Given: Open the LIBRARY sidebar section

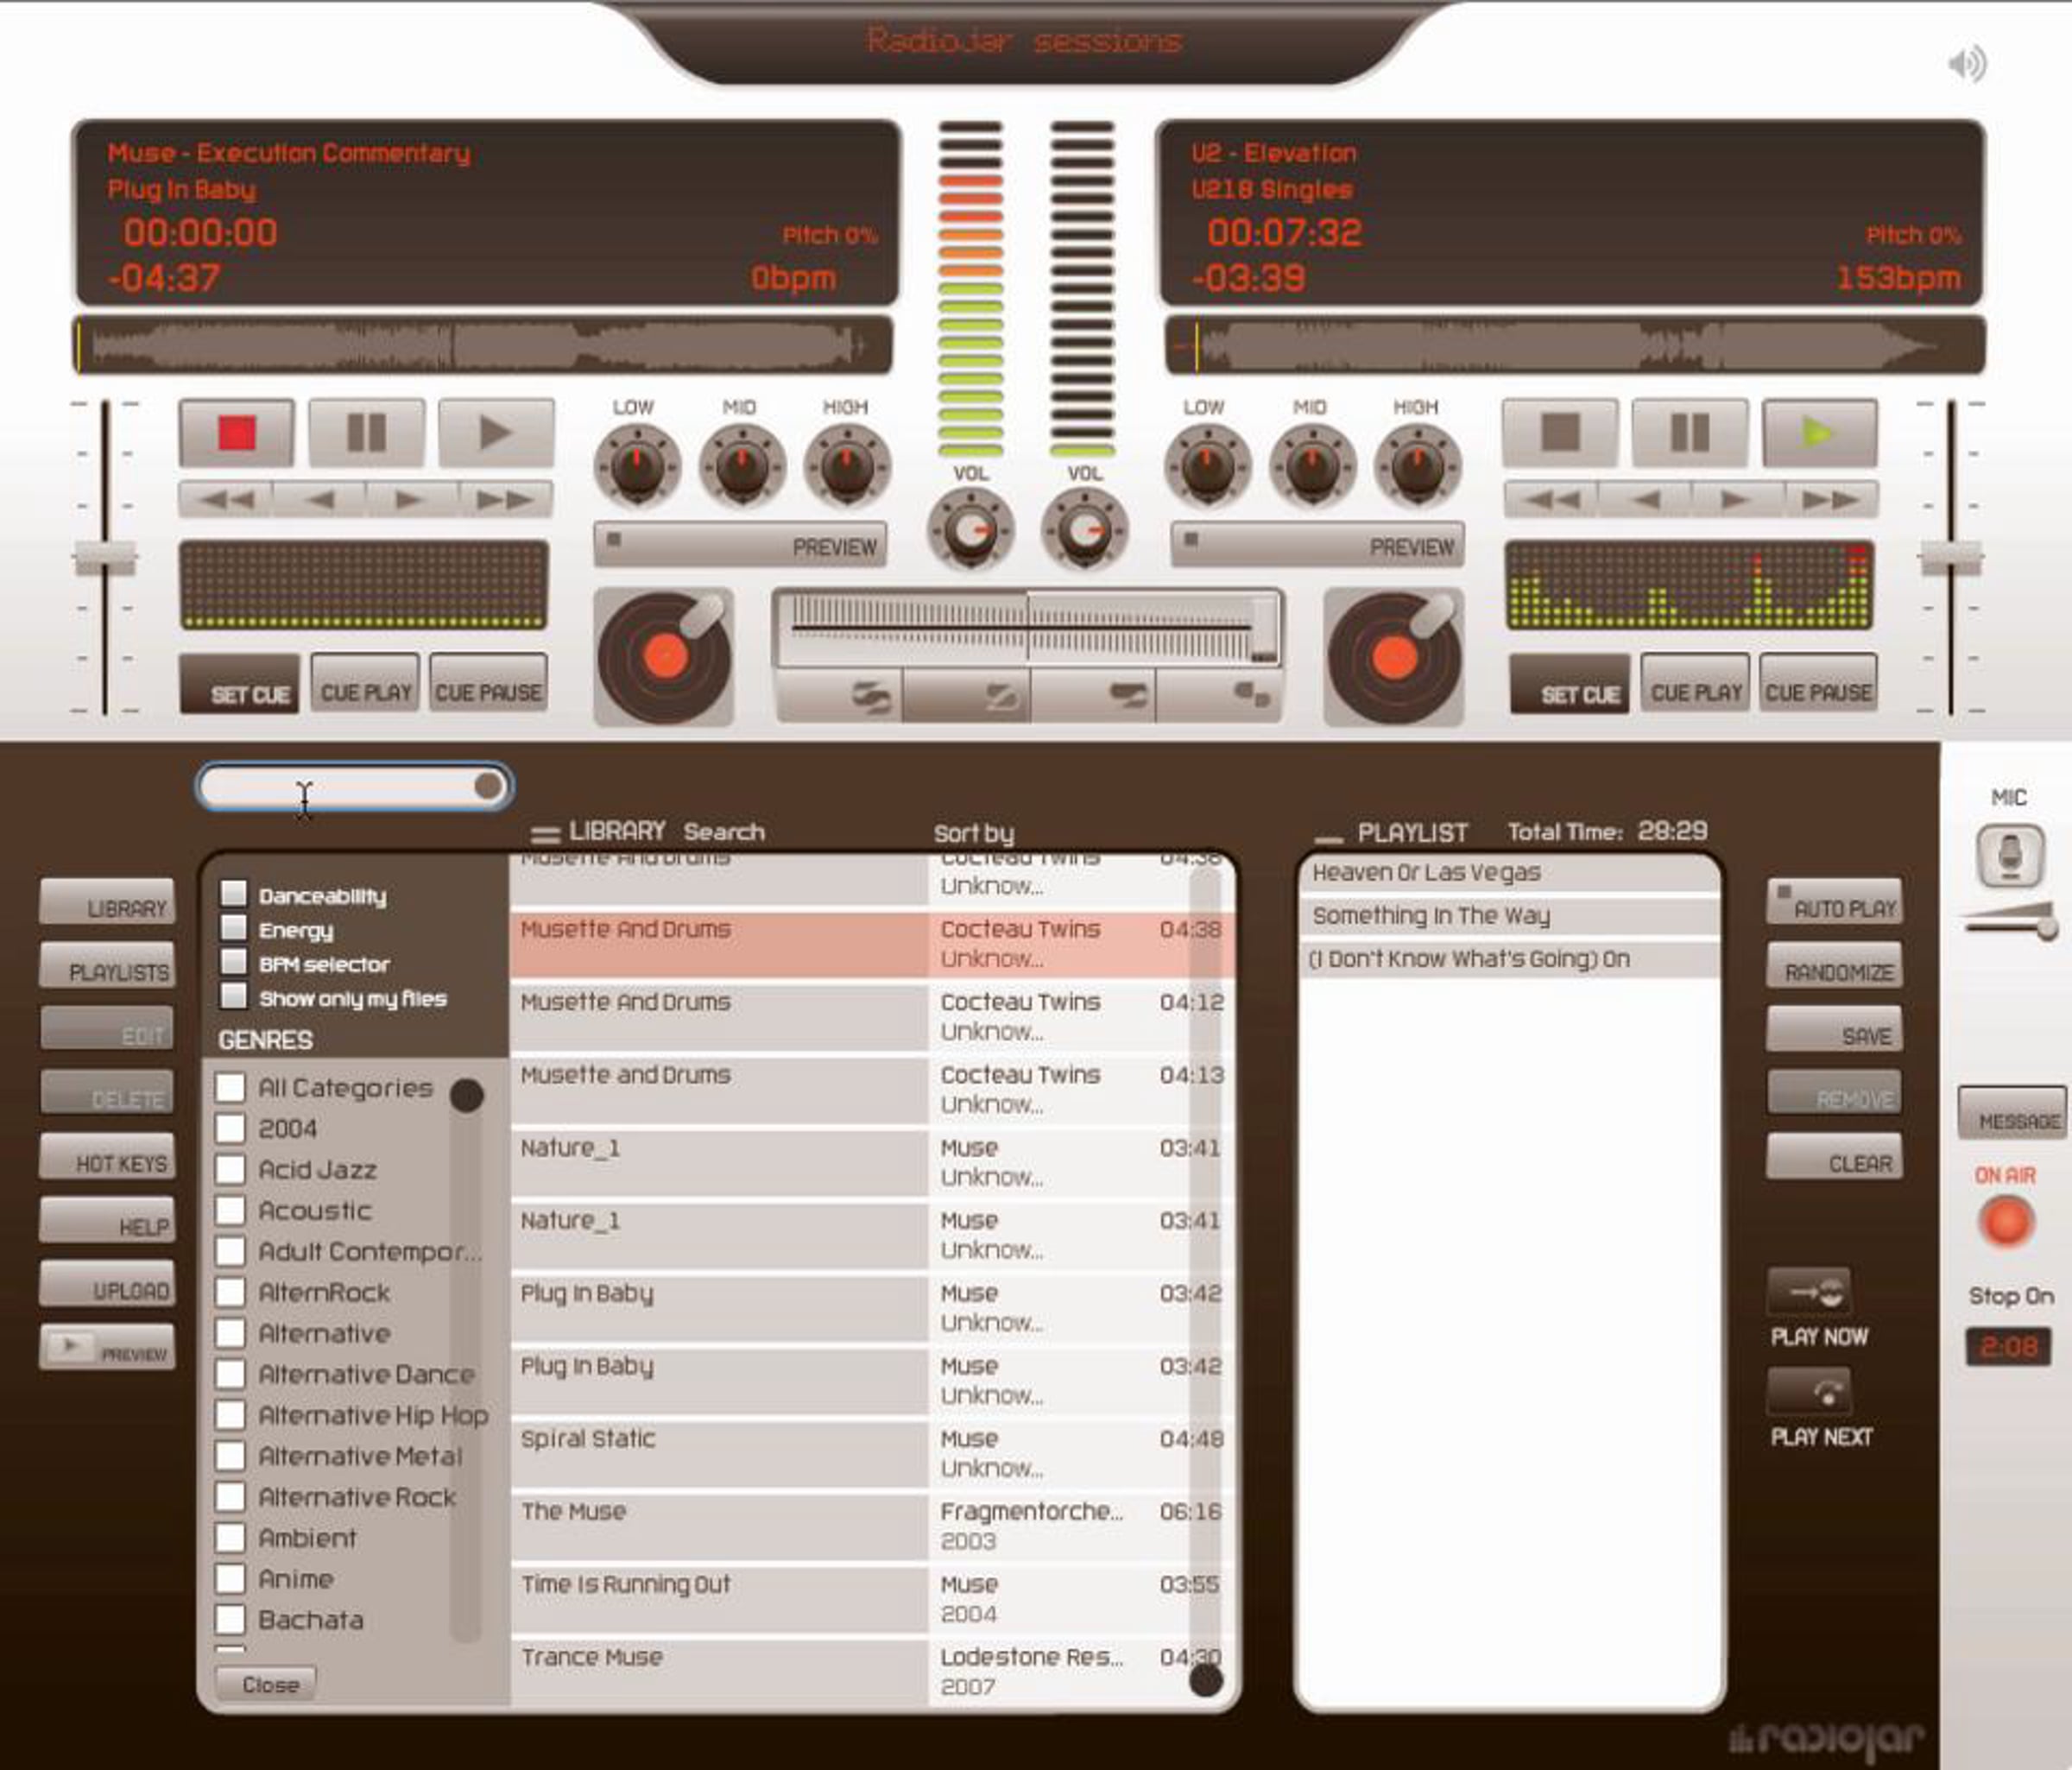Looking at the screenshot, I should [x=108, y=903].
